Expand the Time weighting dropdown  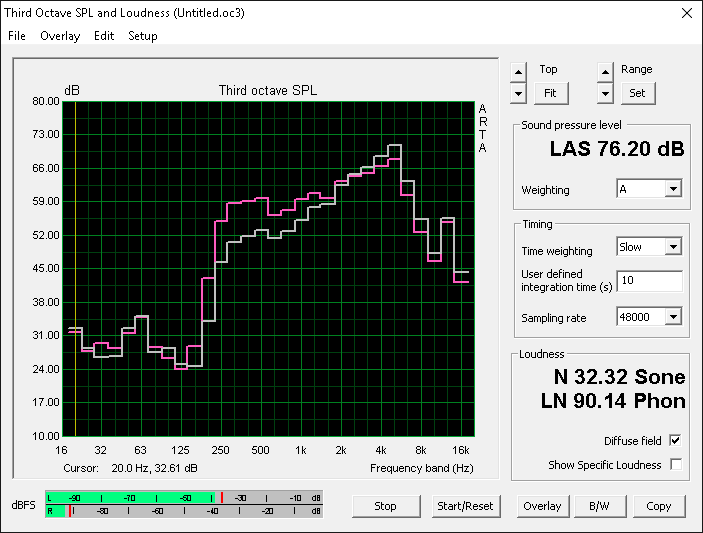[x=673, y=247]
